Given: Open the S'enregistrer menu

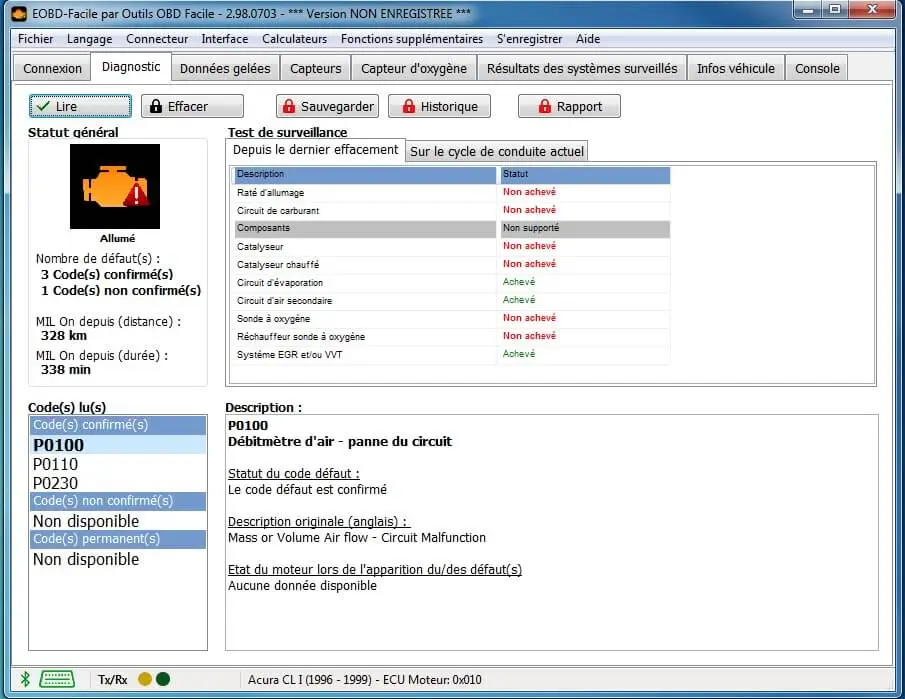Looking at the screenshot, I should point(529,39).
